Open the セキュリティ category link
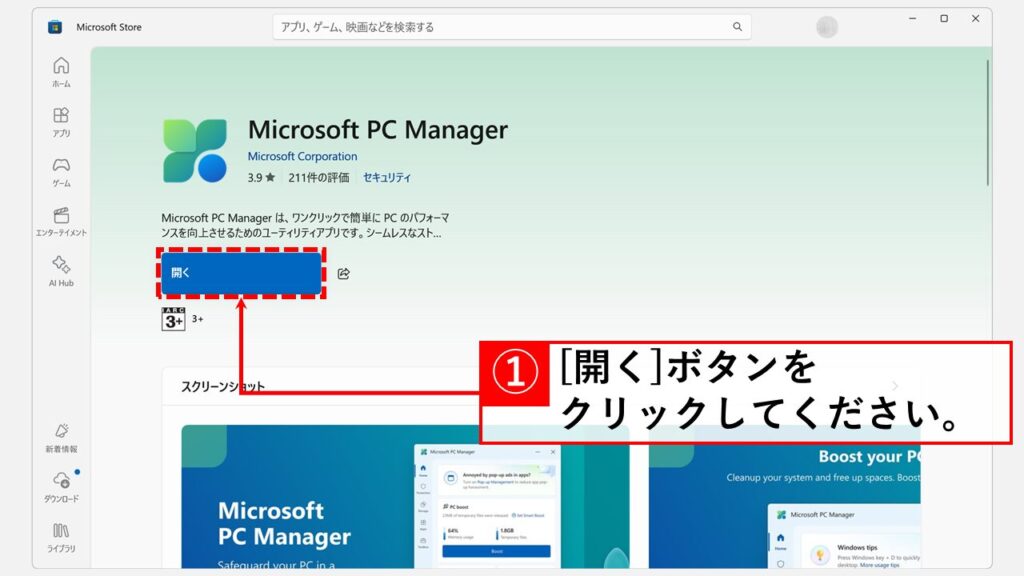 pos(387,178)
